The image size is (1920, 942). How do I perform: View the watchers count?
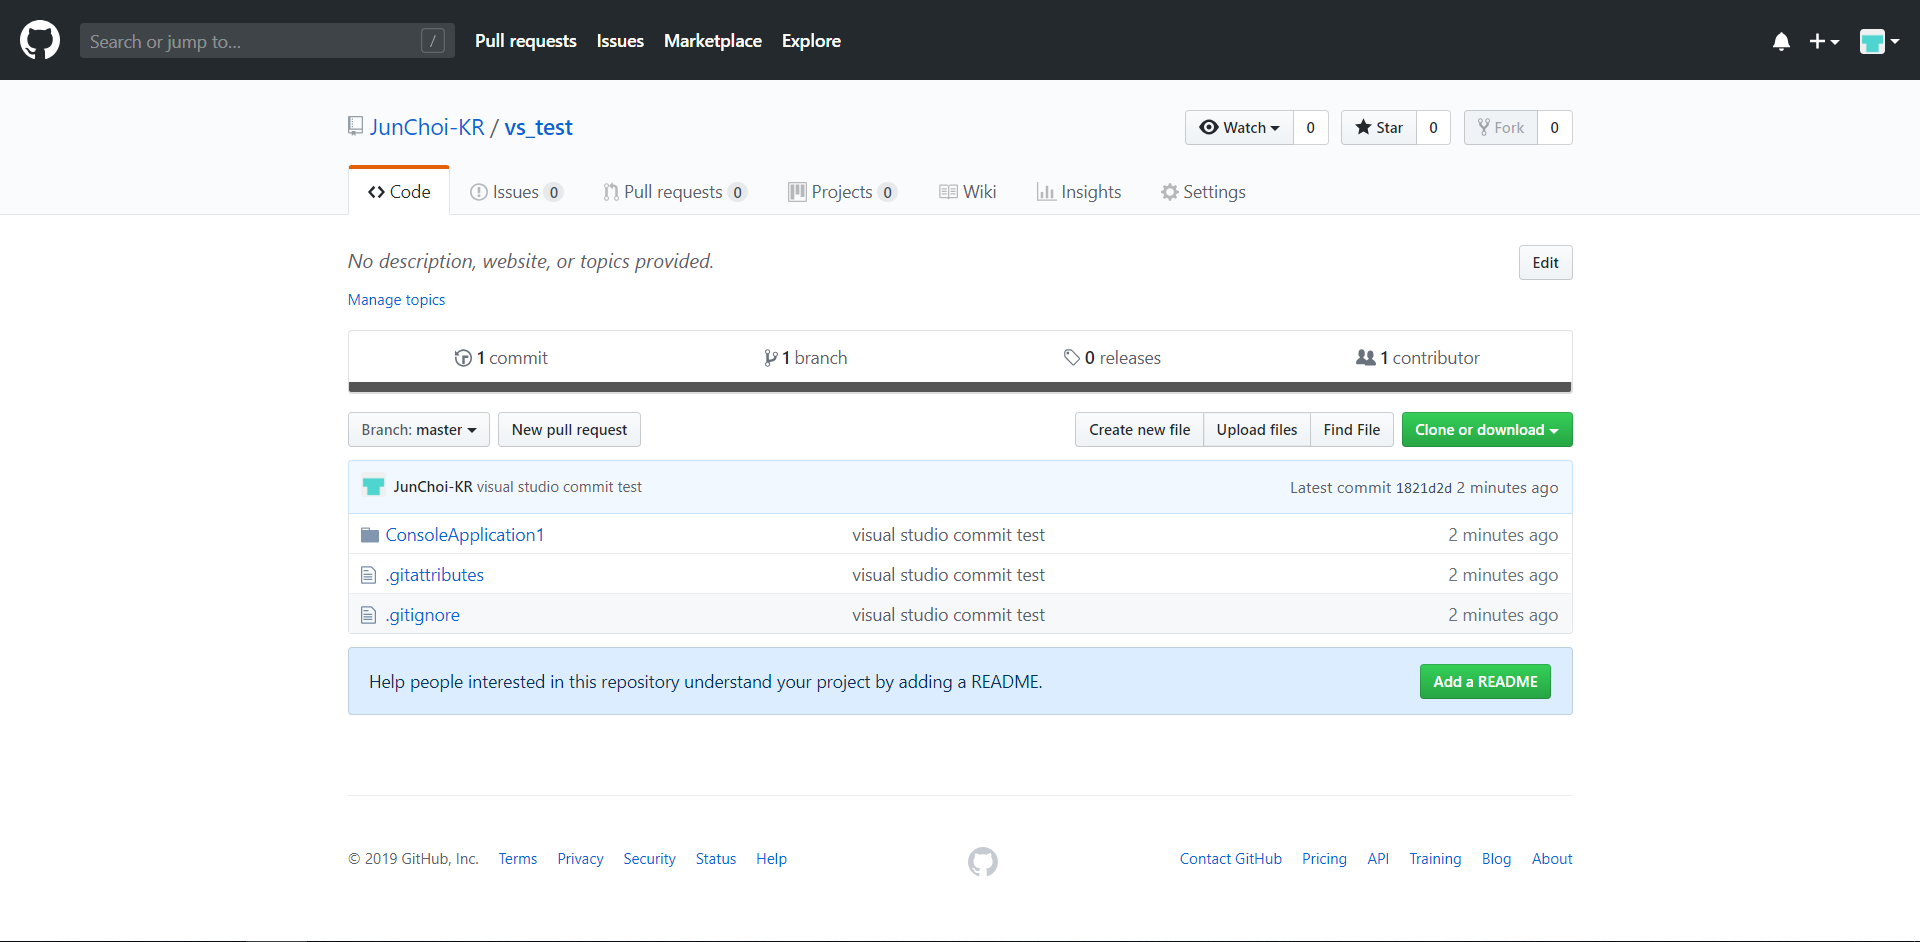[x=1310, y=127]
